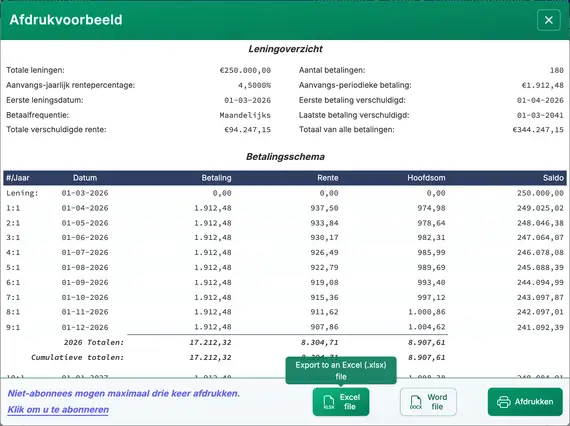Click interest rate value 4,5000%
The height and width of the screenshot is (426, 570).
[x=254, y=85]
